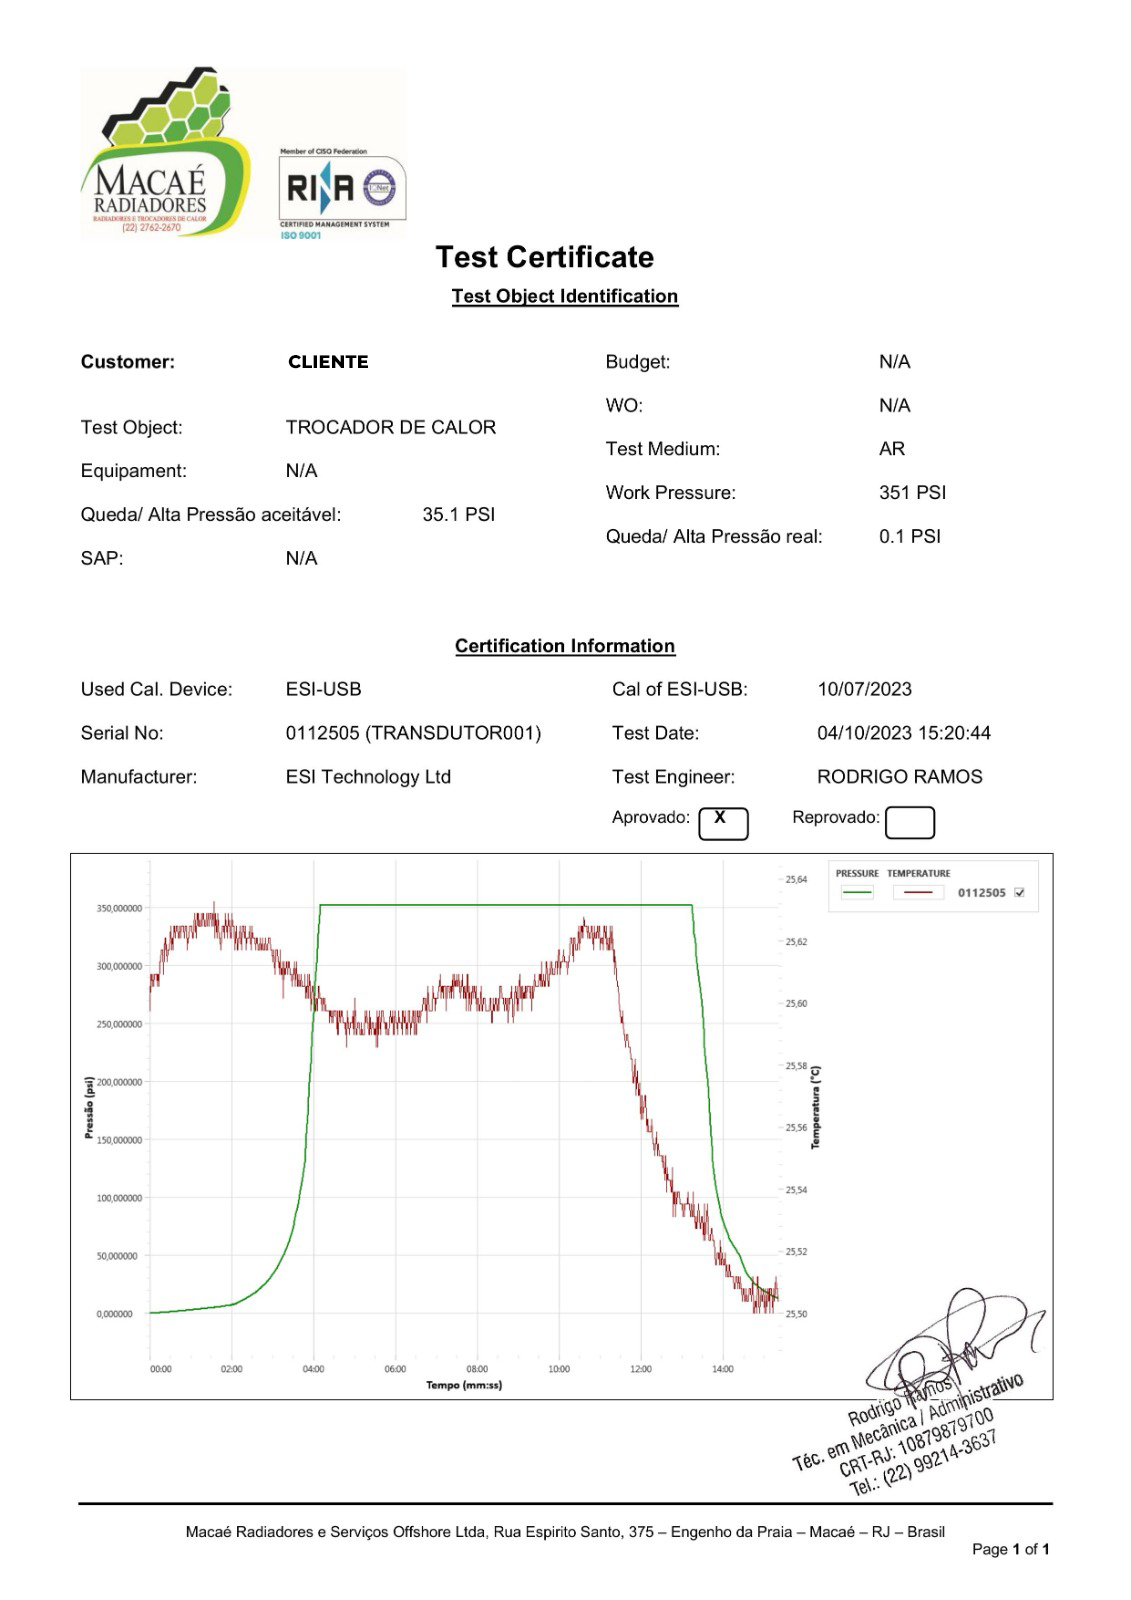The width and height of the screenshot is (1131, 1600).
Task: Click the green PRESSURE legend line swatch
Action: coord(857,893)
